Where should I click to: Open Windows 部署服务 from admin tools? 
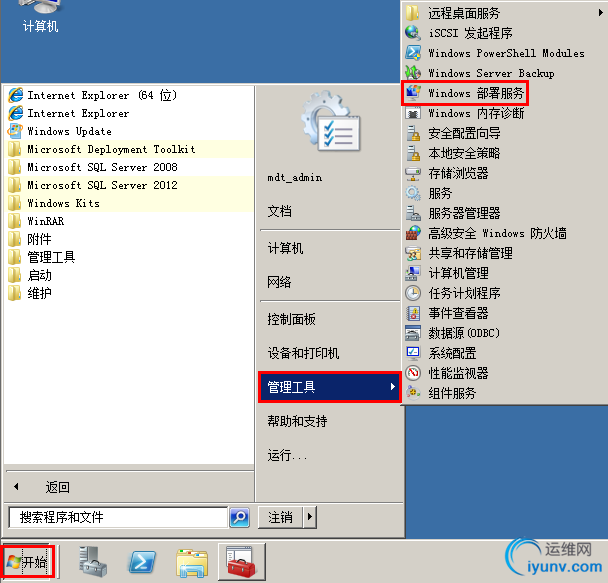(x=465, y=93)
